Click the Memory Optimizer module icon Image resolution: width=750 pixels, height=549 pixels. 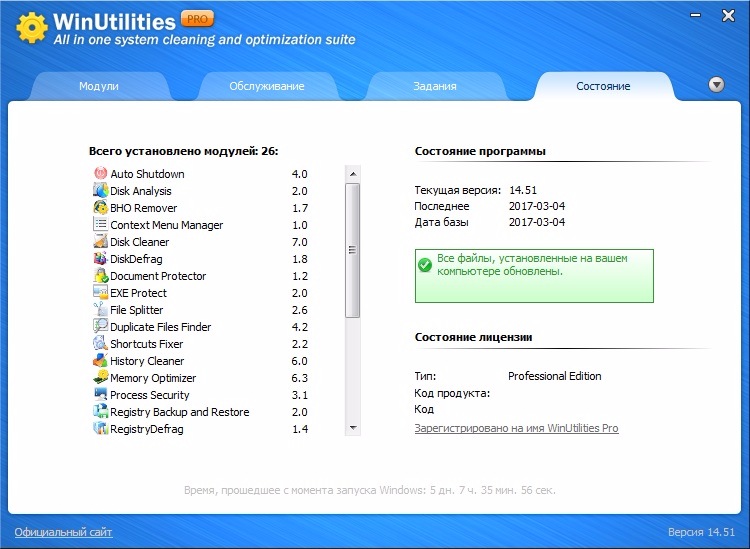point(100,377)
